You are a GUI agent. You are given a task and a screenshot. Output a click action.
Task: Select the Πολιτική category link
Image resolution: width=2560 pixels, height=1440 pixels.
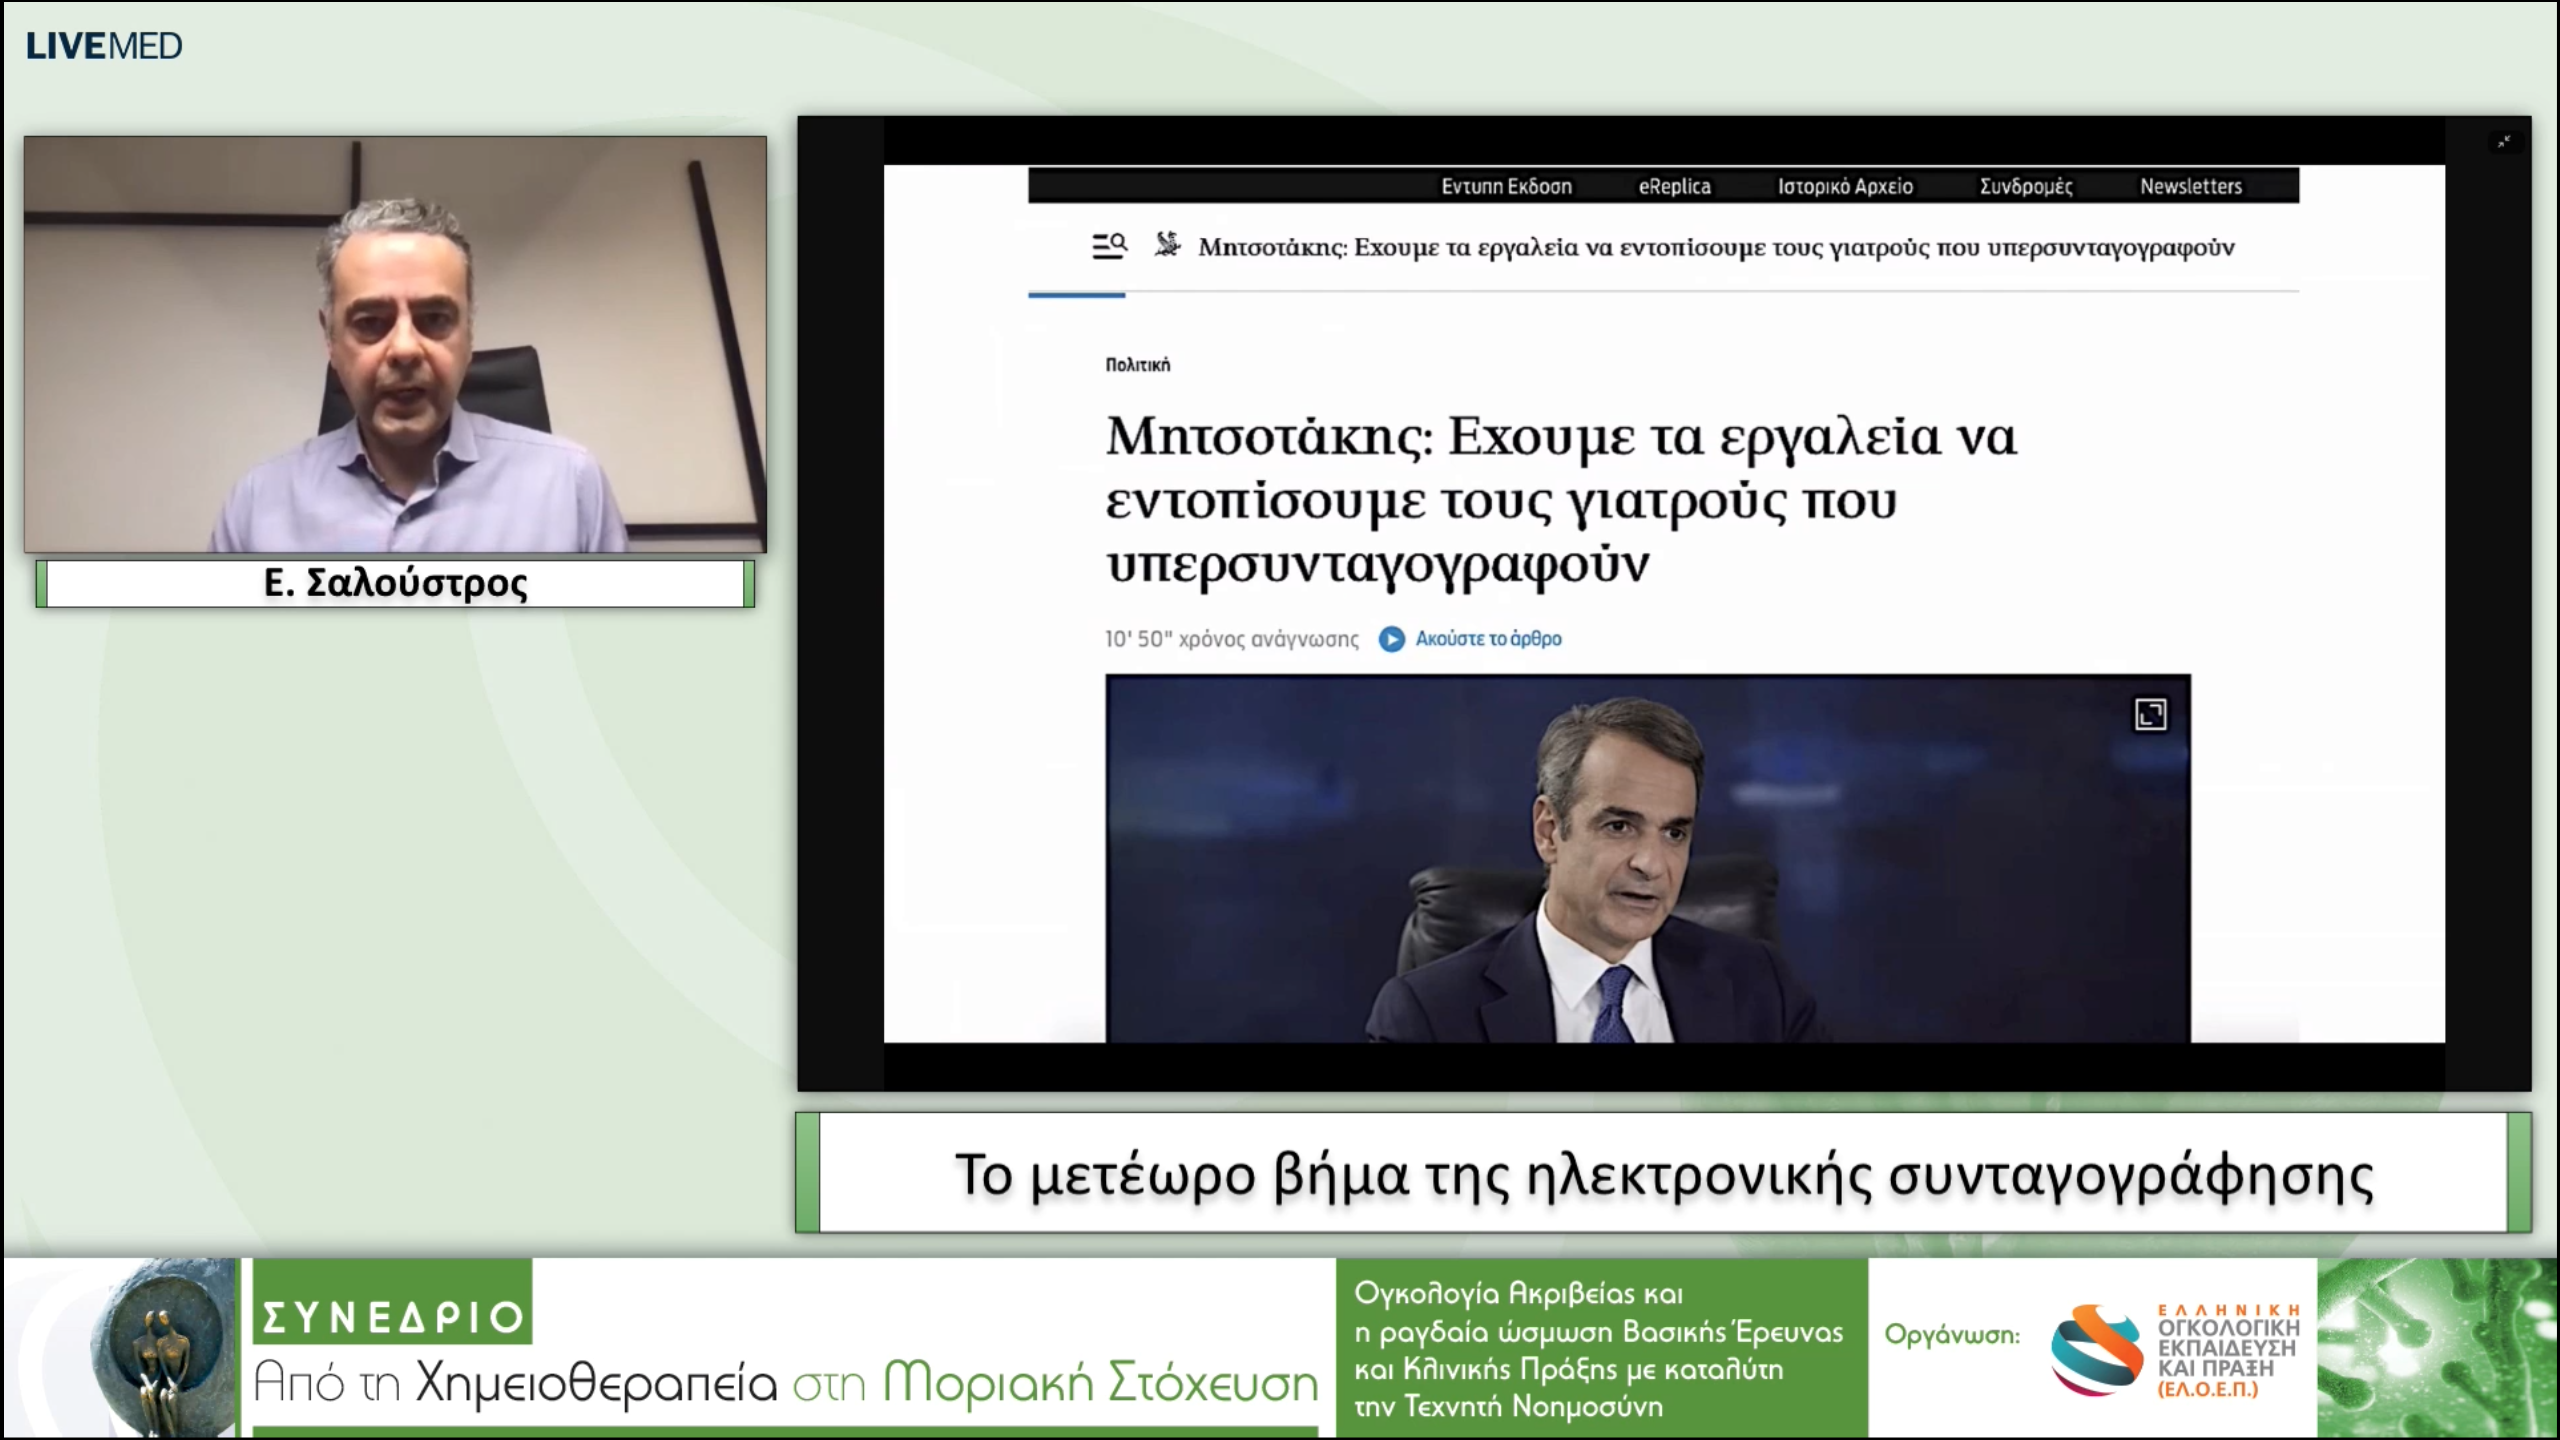coord(1137,365)
